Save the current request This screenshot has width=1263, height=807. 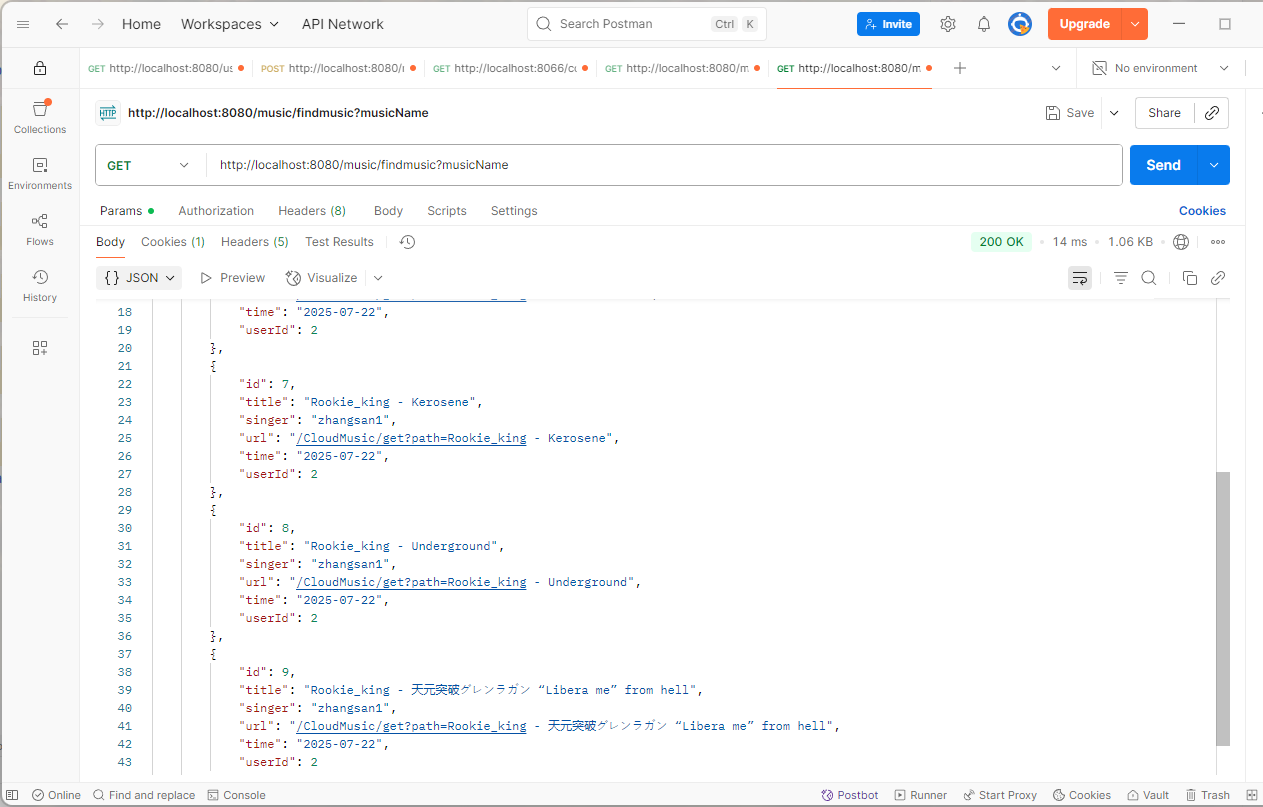(1070, 113)
